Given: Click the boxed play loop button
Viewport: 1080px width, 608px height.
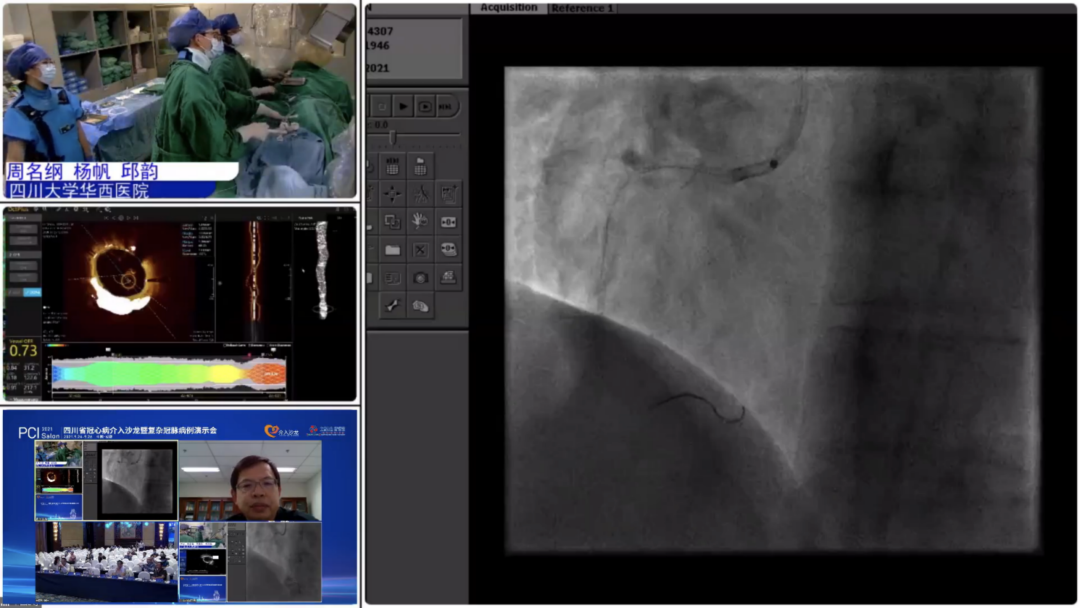Looking at the screenshot, I should (x=425, y=106).
